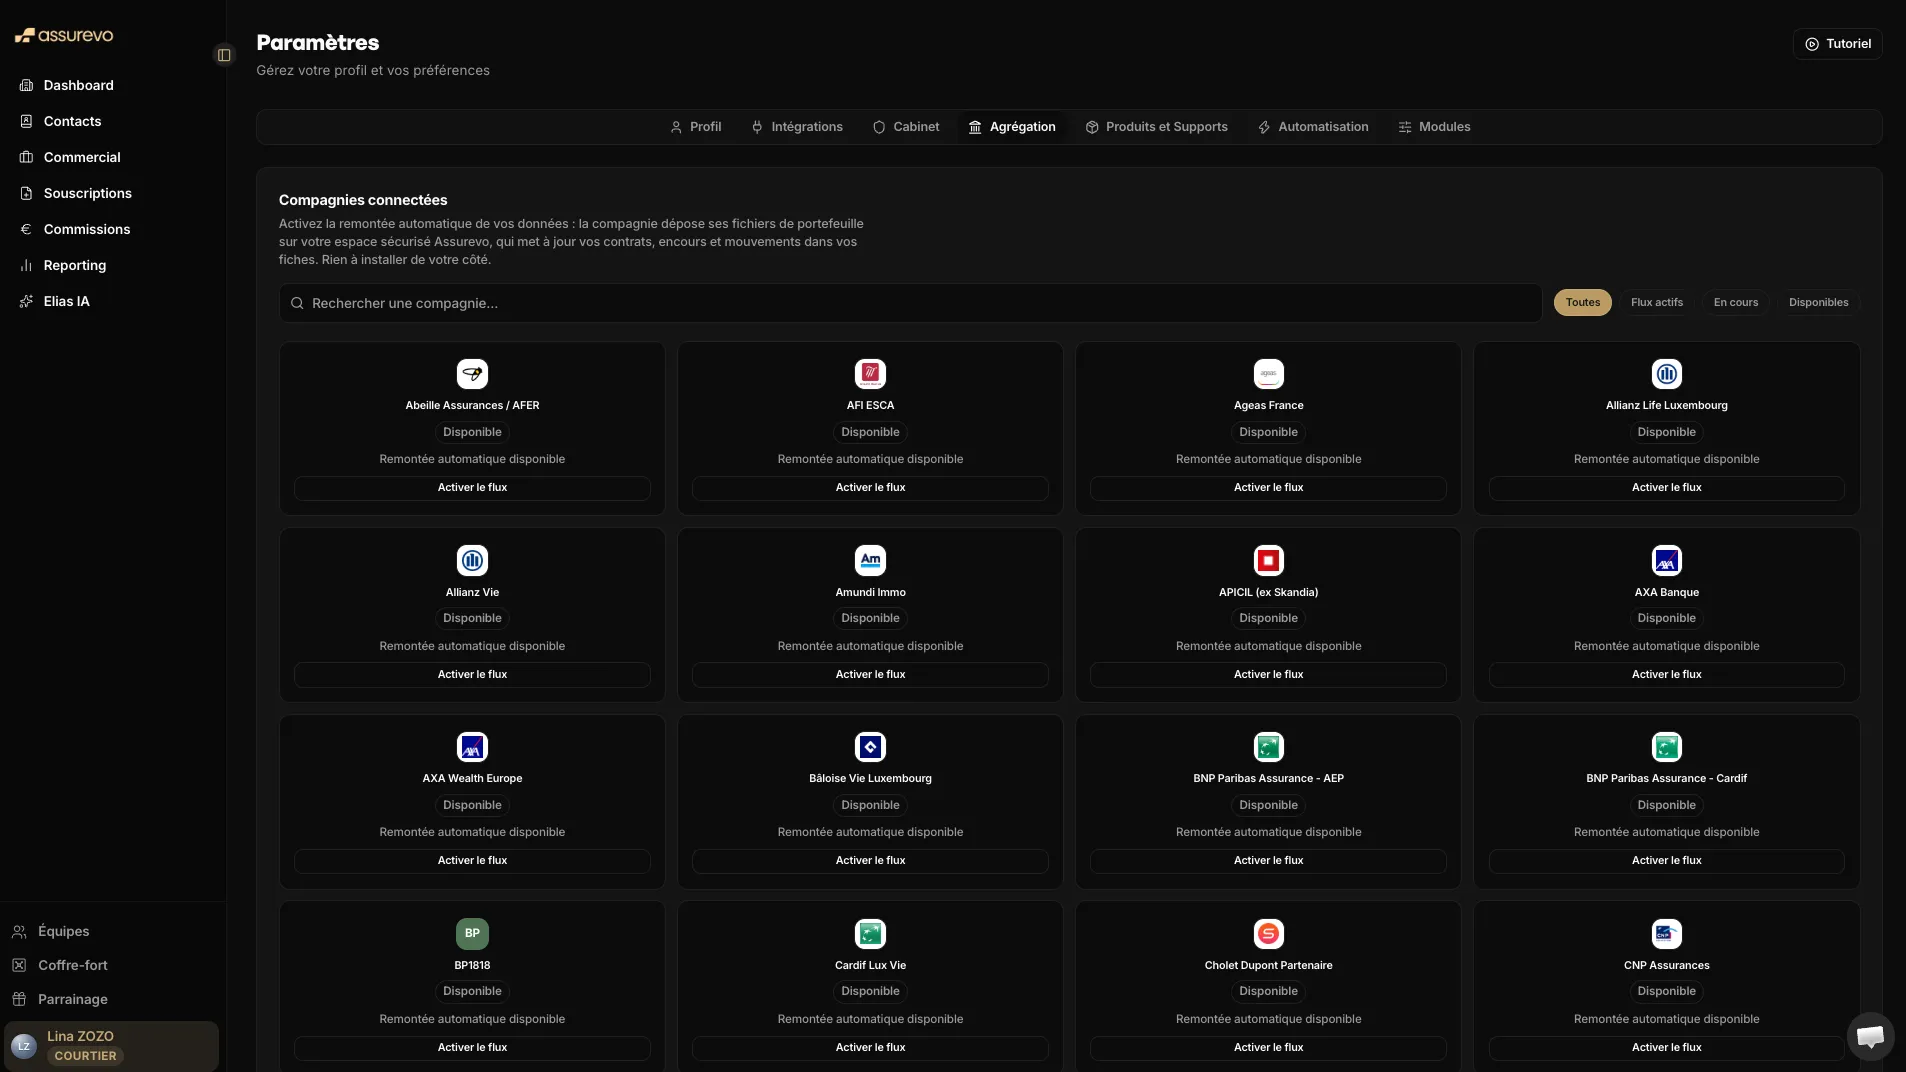Activate the flux for Cholet Dupont Partenaire
Viewport: 1906px width, 1072px height.
pyautogui.click(x=1268, y=1048)
